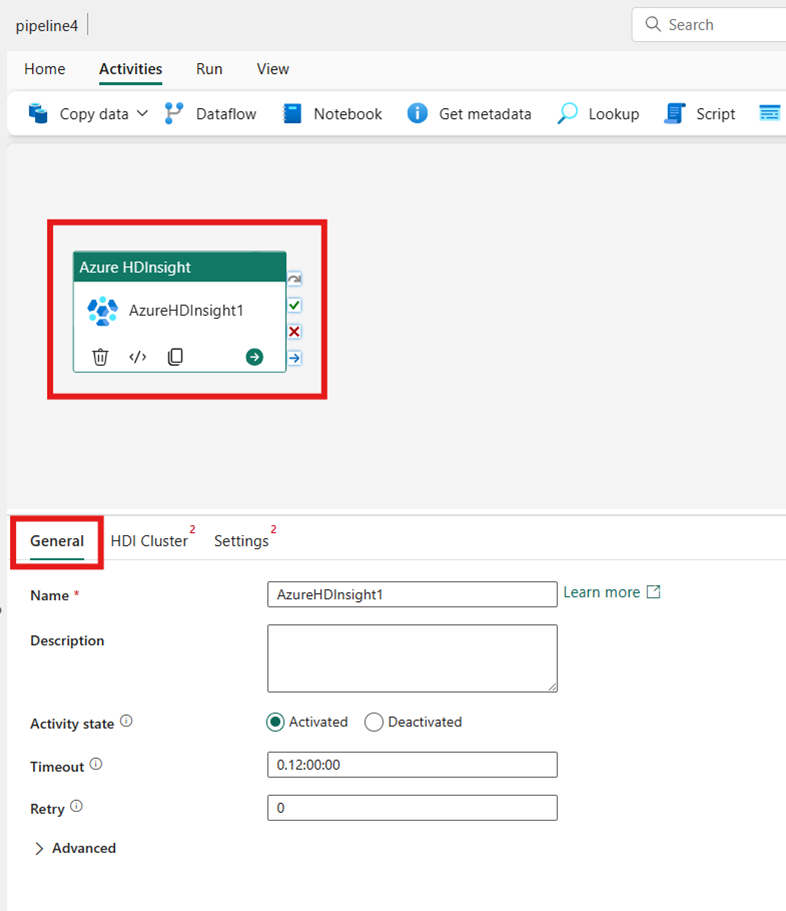The height and width of the screenshot is (911, 786).
Task: Select the Deactivated radio button
Action: (374, 722)
